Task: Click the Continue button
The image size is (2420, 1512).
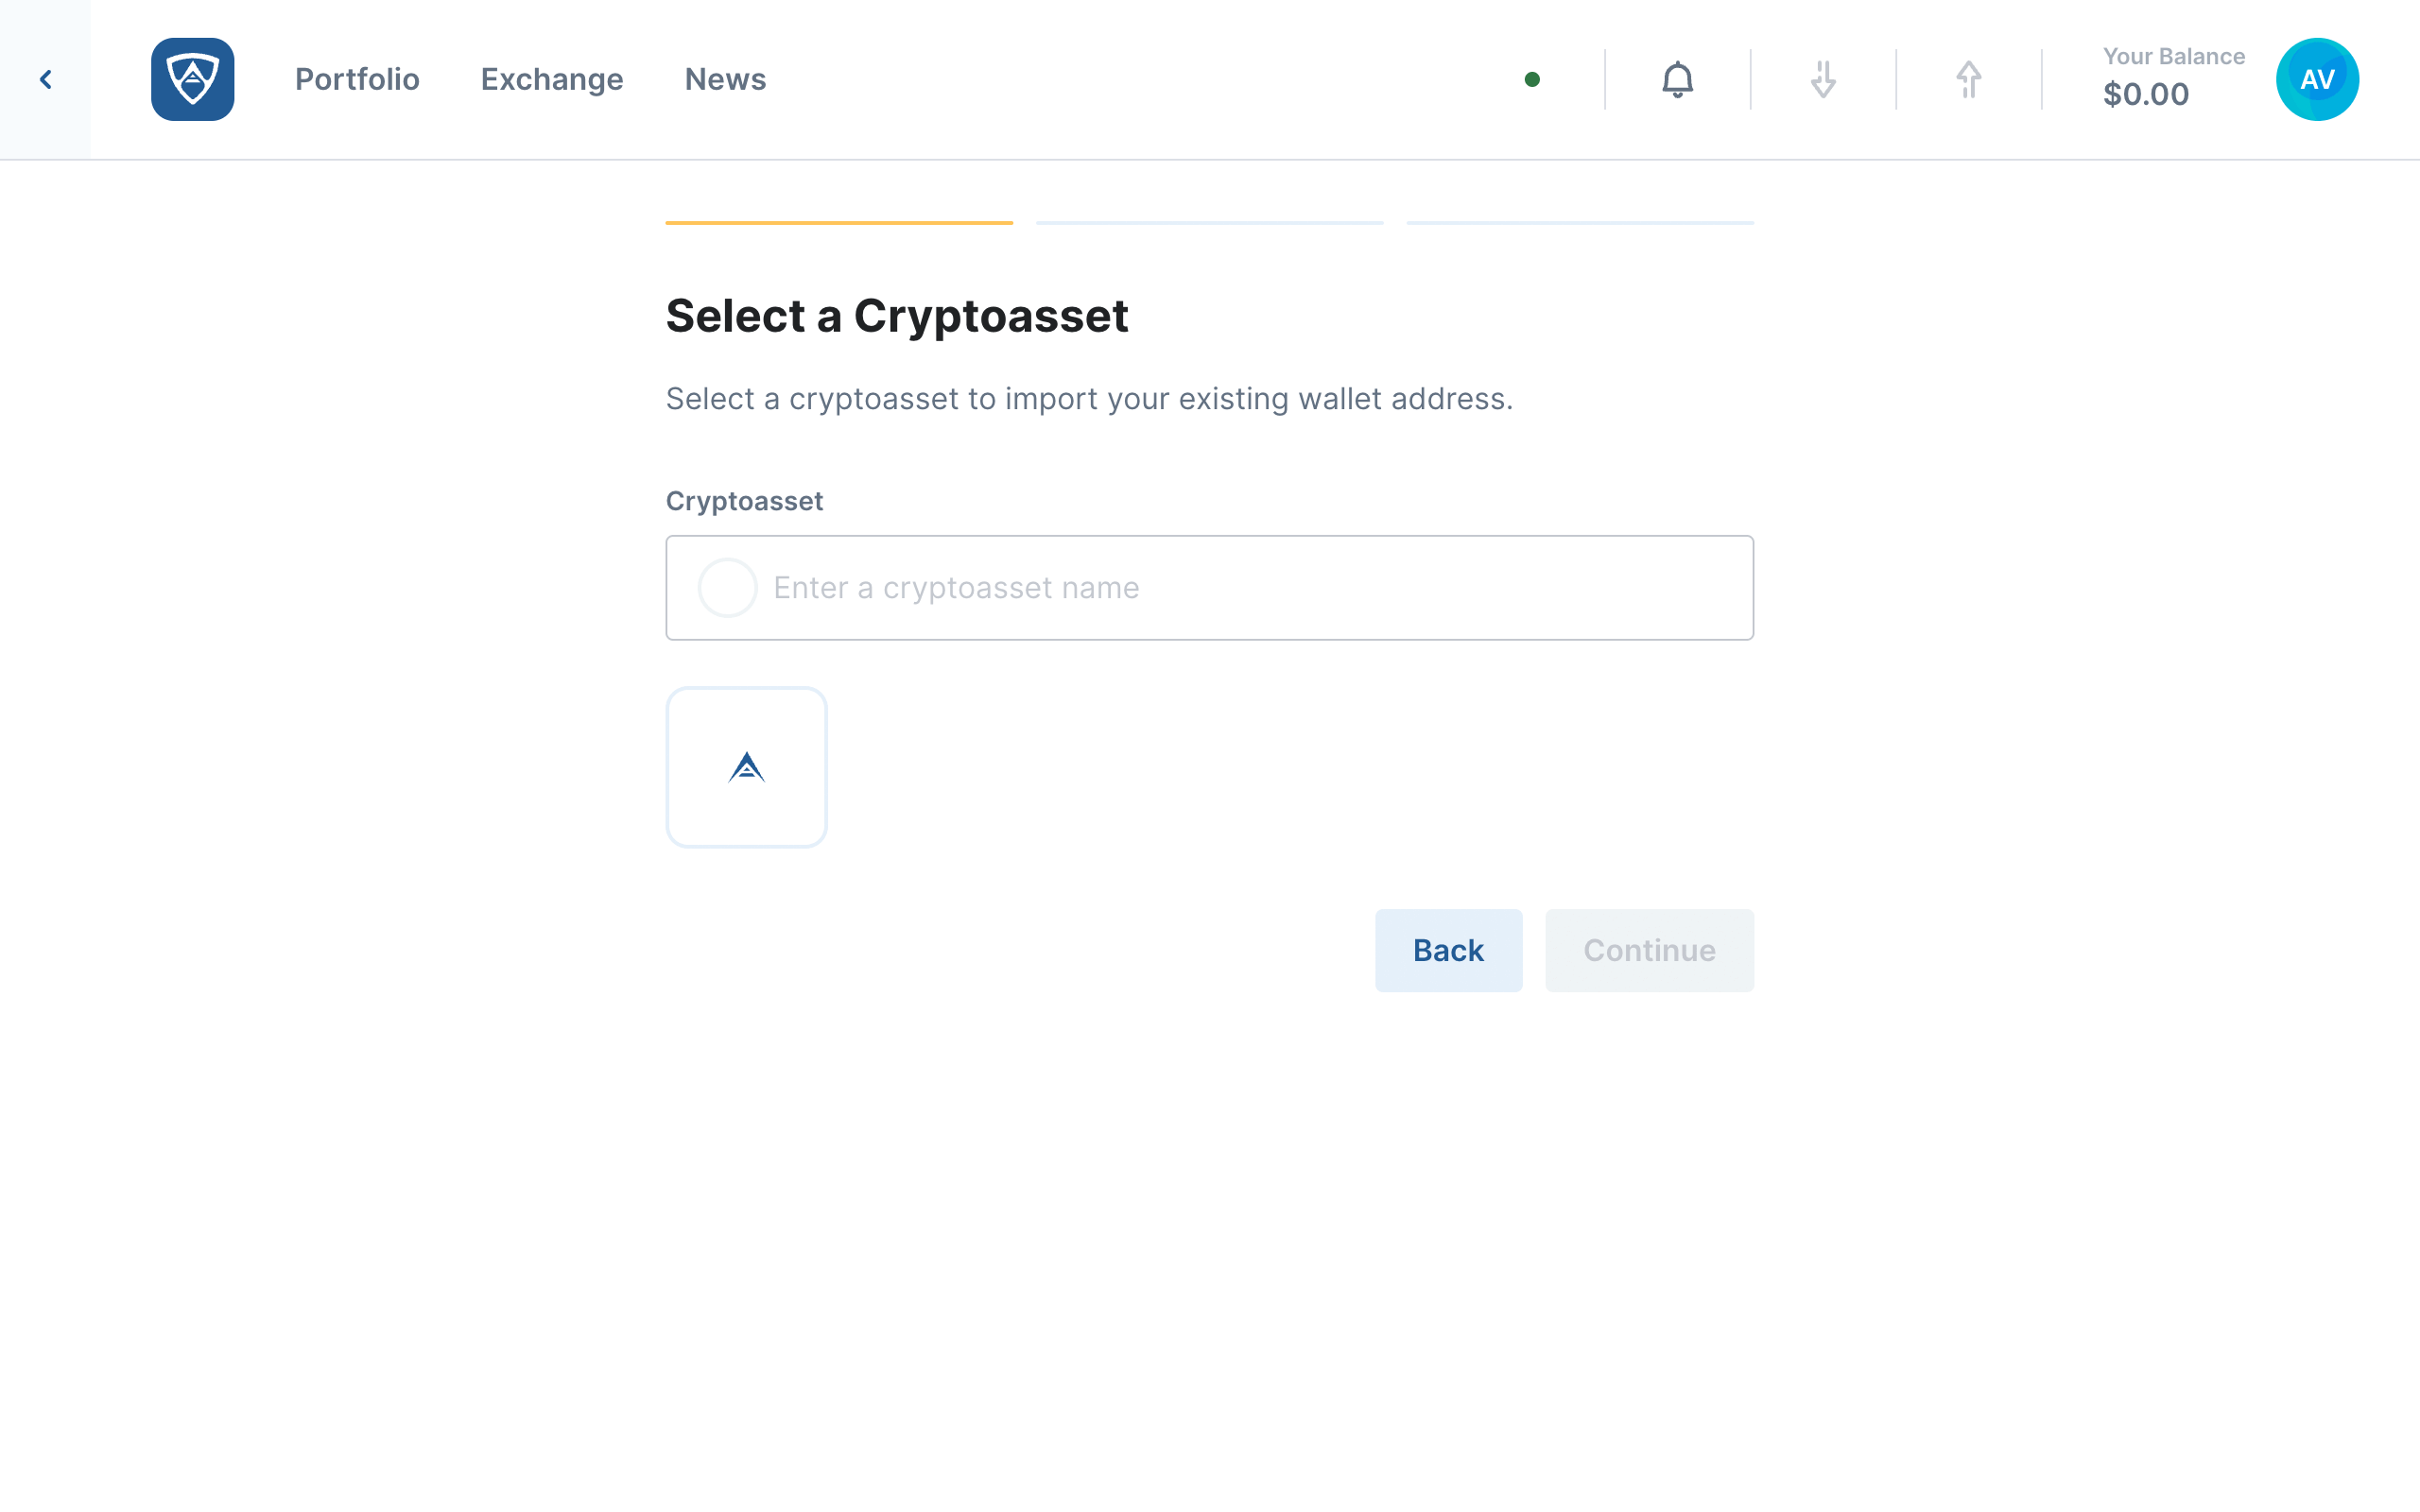Action: [x=1649, y=950]
